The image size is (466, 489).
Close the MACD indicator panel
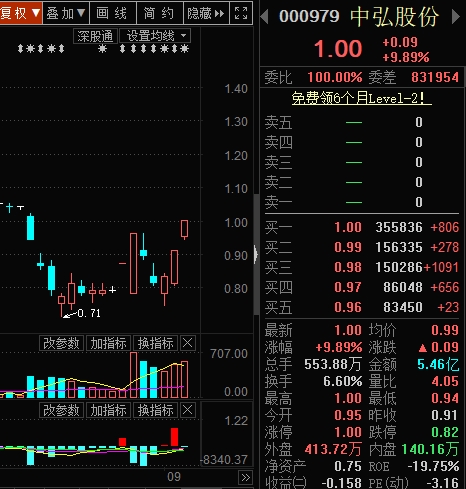188,410
